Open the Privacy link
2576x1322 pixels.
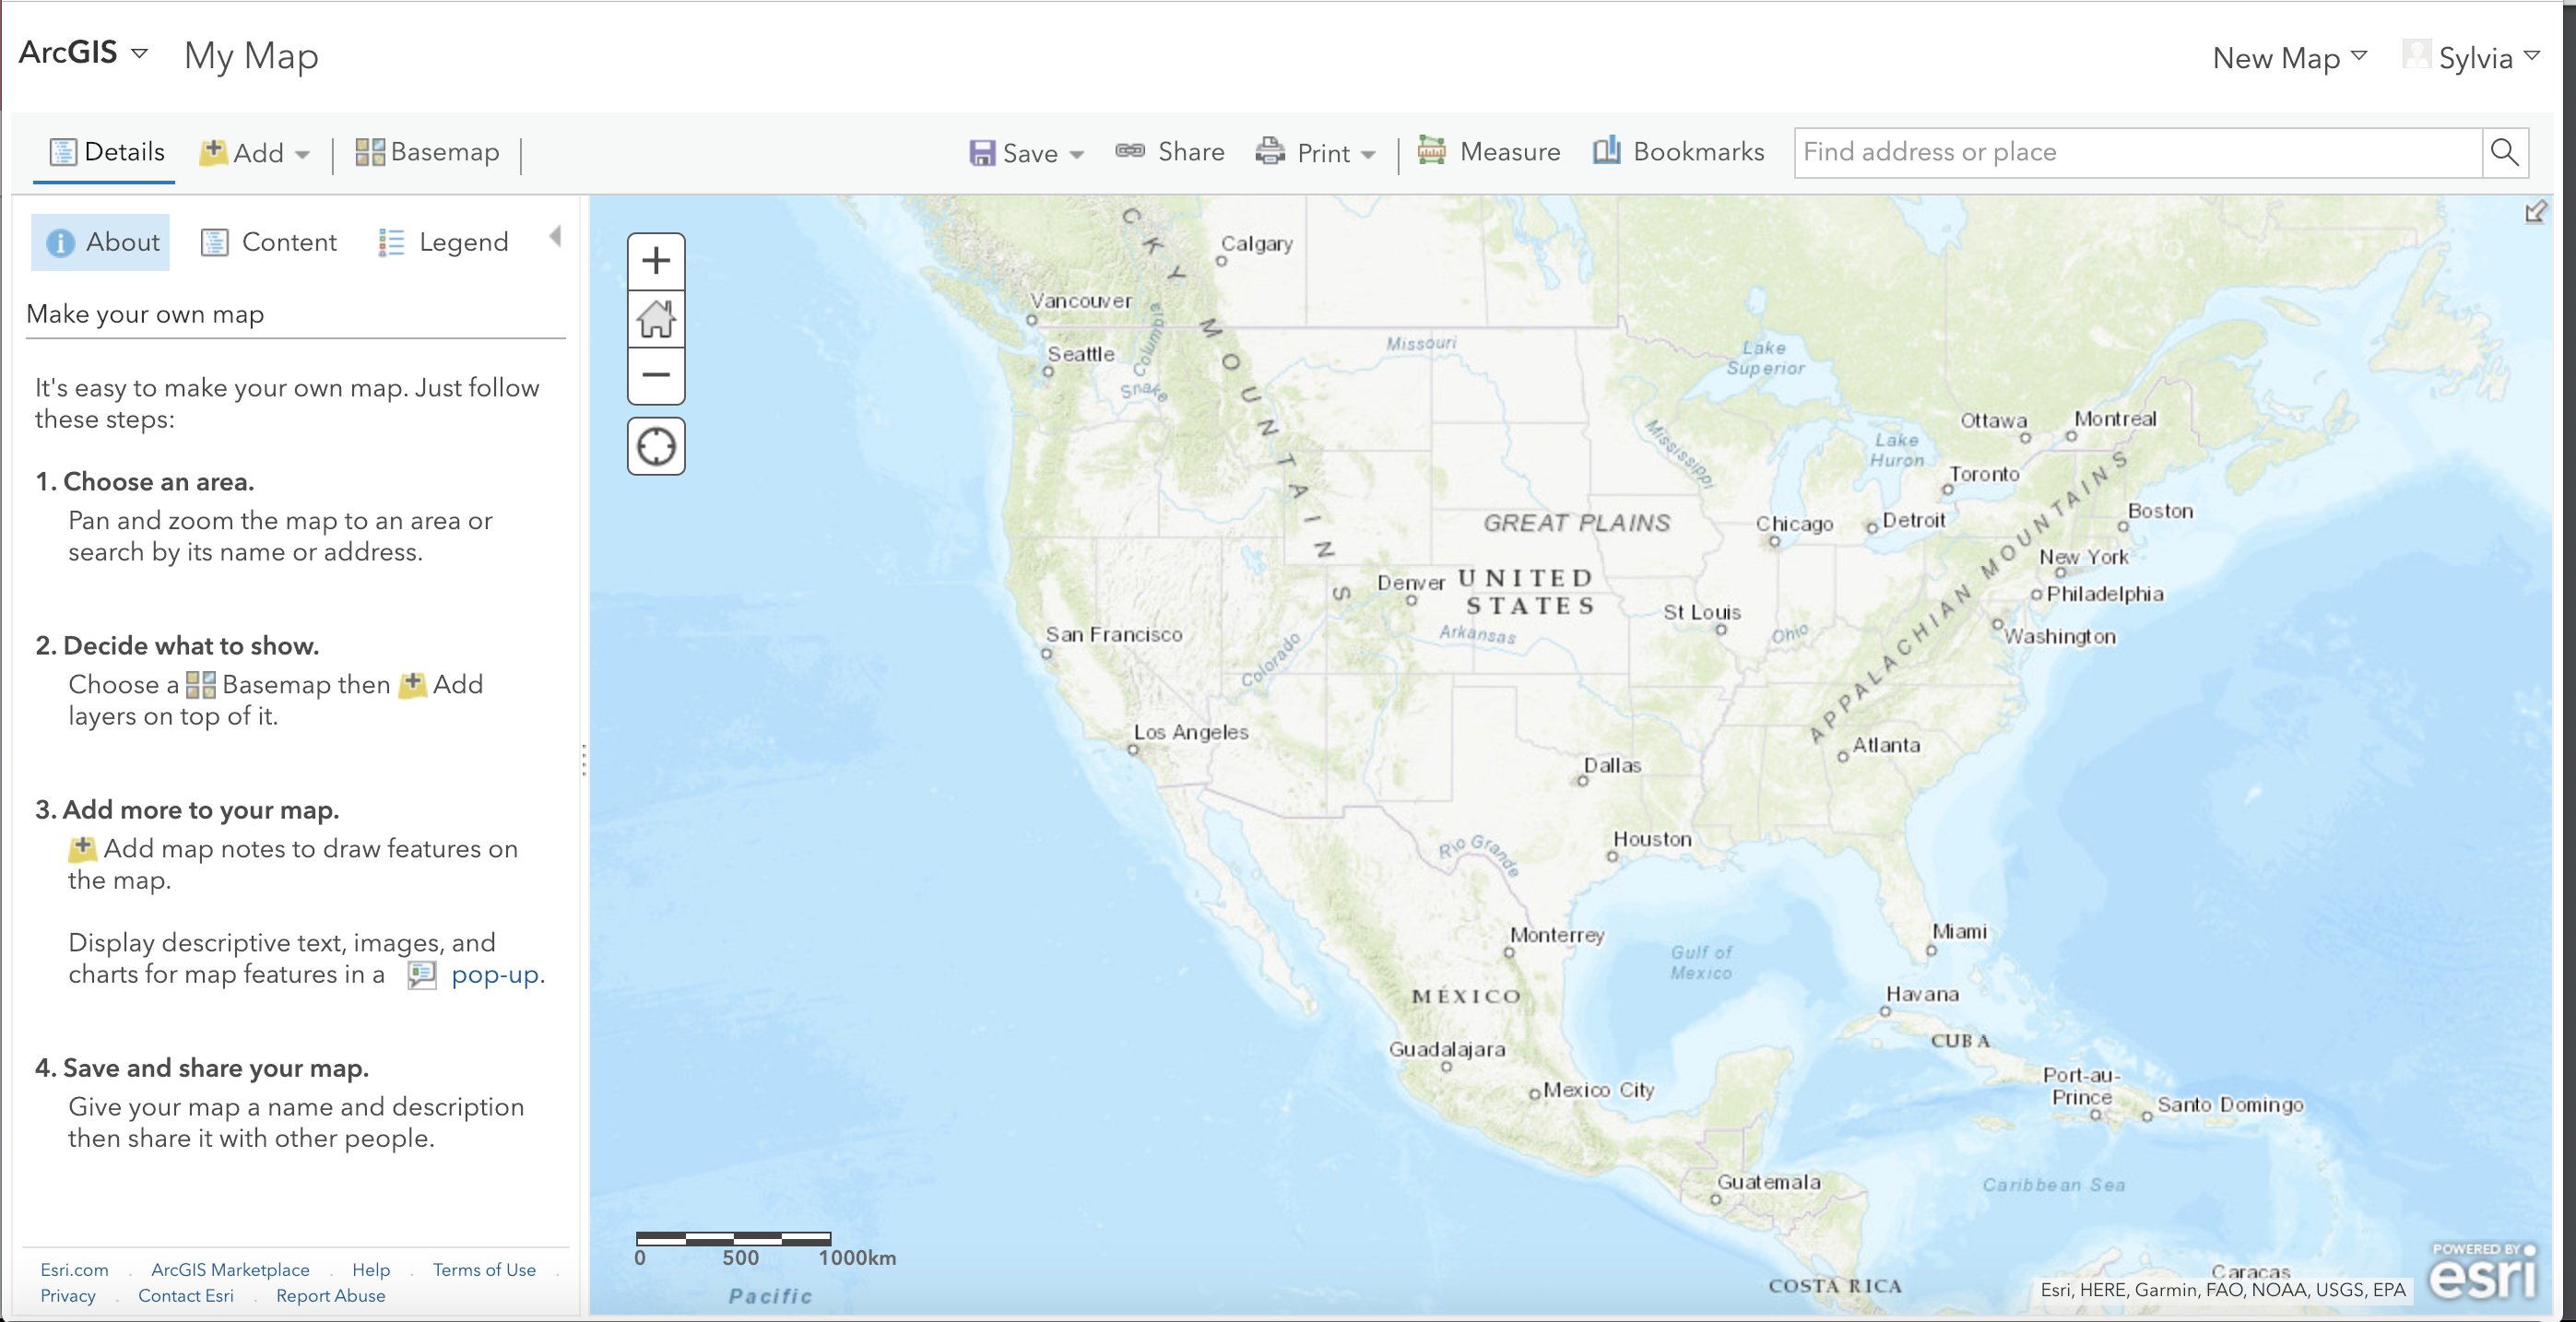[x=68, y=1296]
